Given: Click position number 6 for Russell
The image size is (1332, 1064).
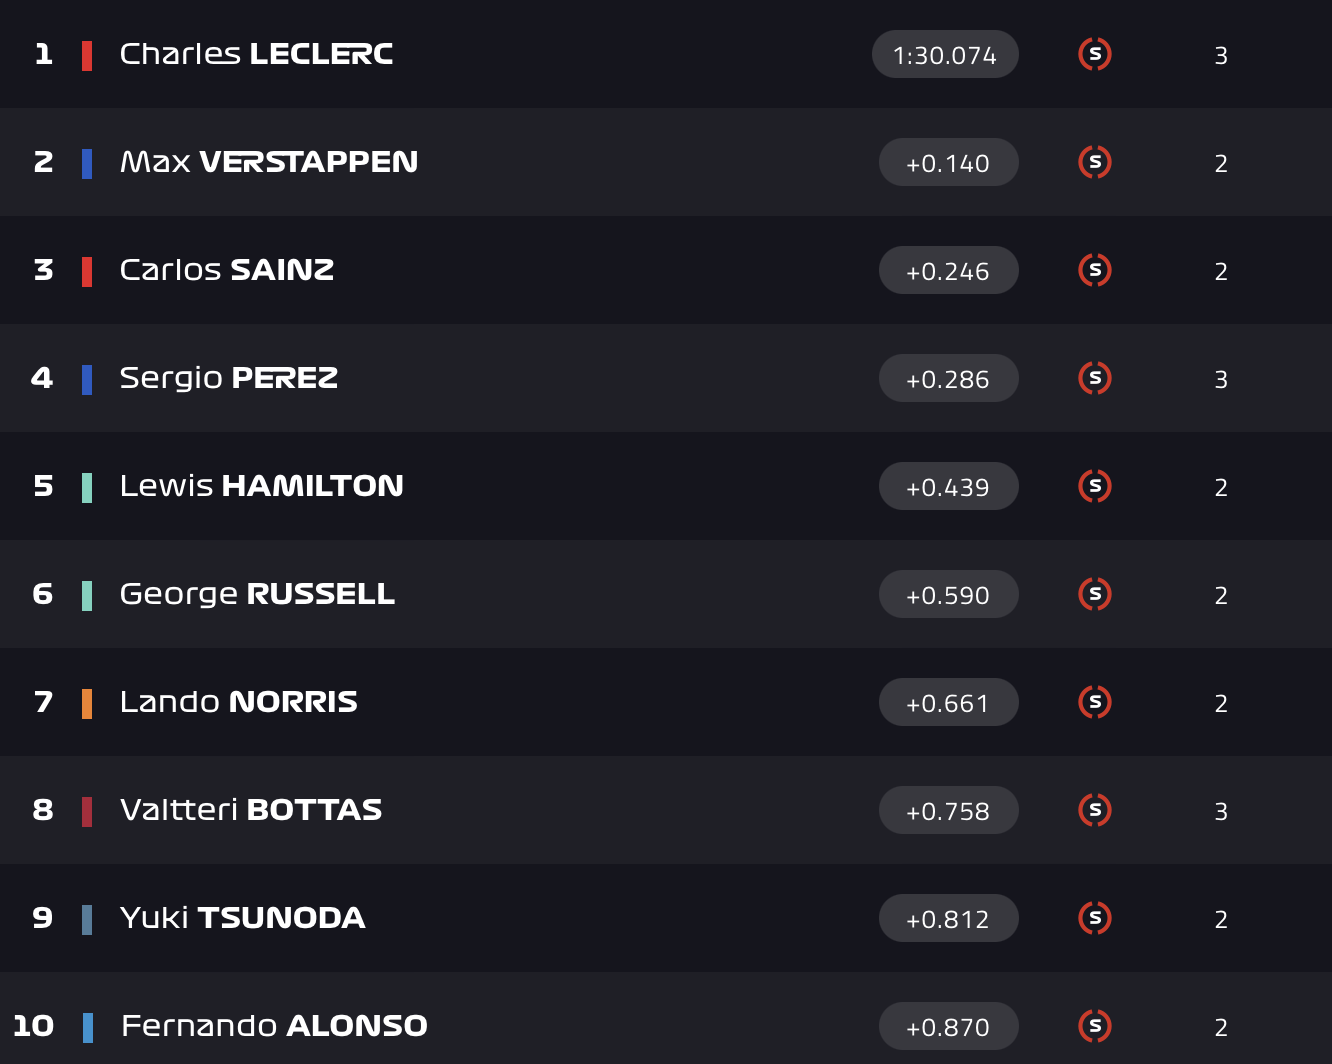Looking at the screenshot, I should click(43, 594).
